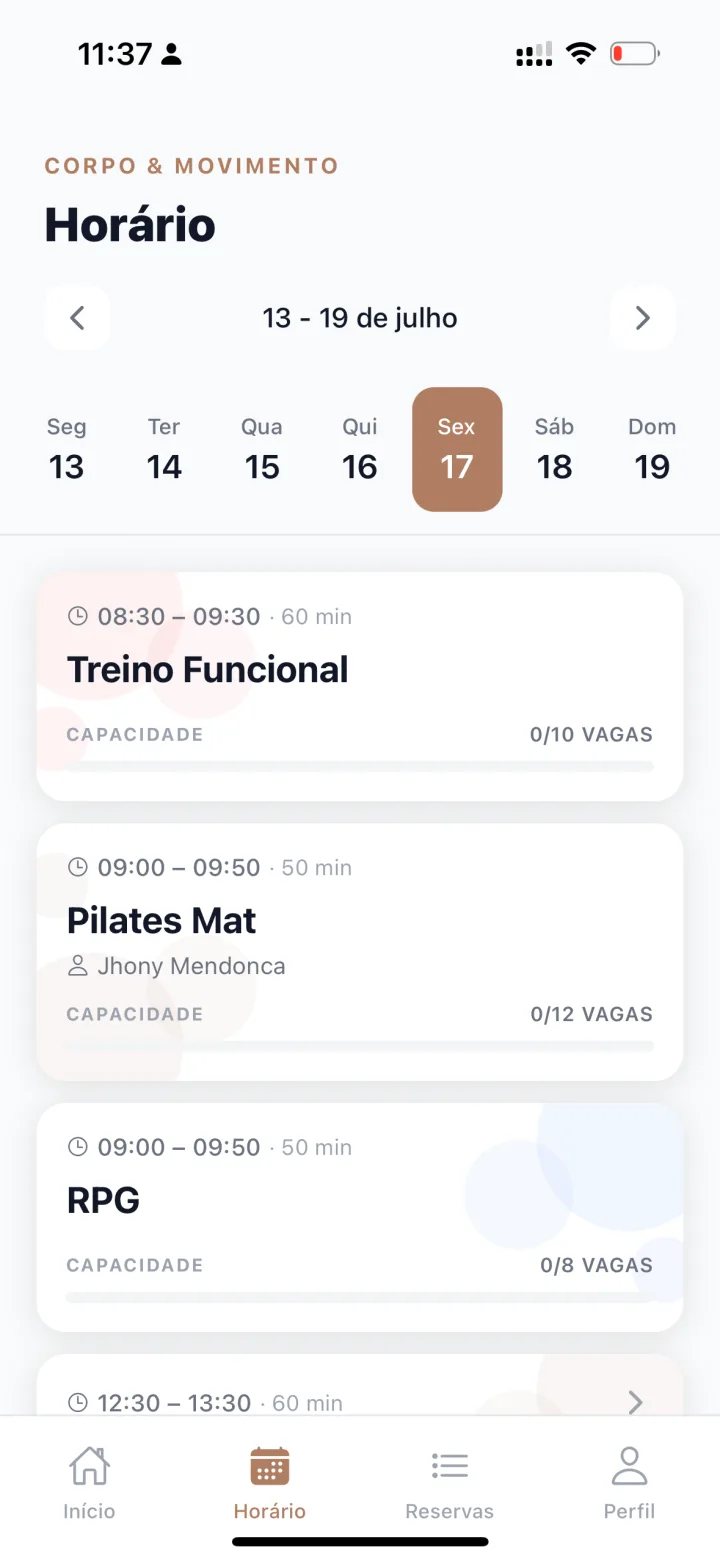The height and width of the screenshot is (1561, 720).
Task: Tap the Início home icon
Action: [89, 1466]
